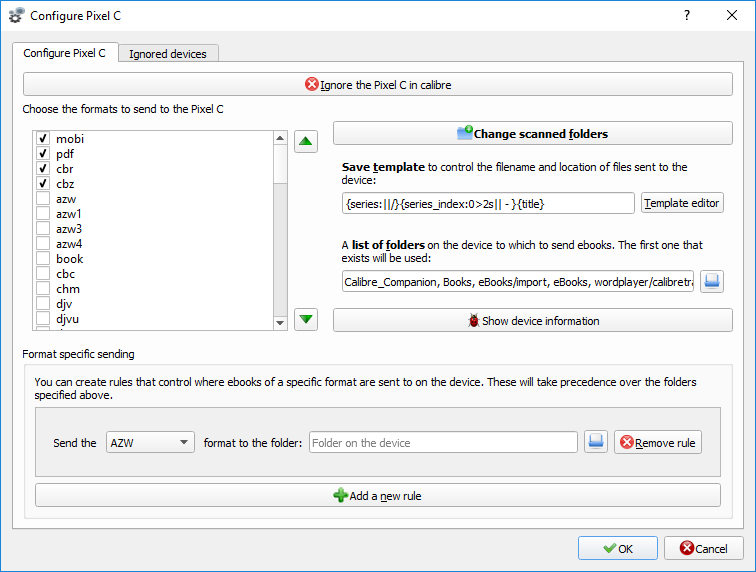Click the list of folders text field
Image resolution: width=756 pixels, height=572 pixels.
[x=518, y=281]
